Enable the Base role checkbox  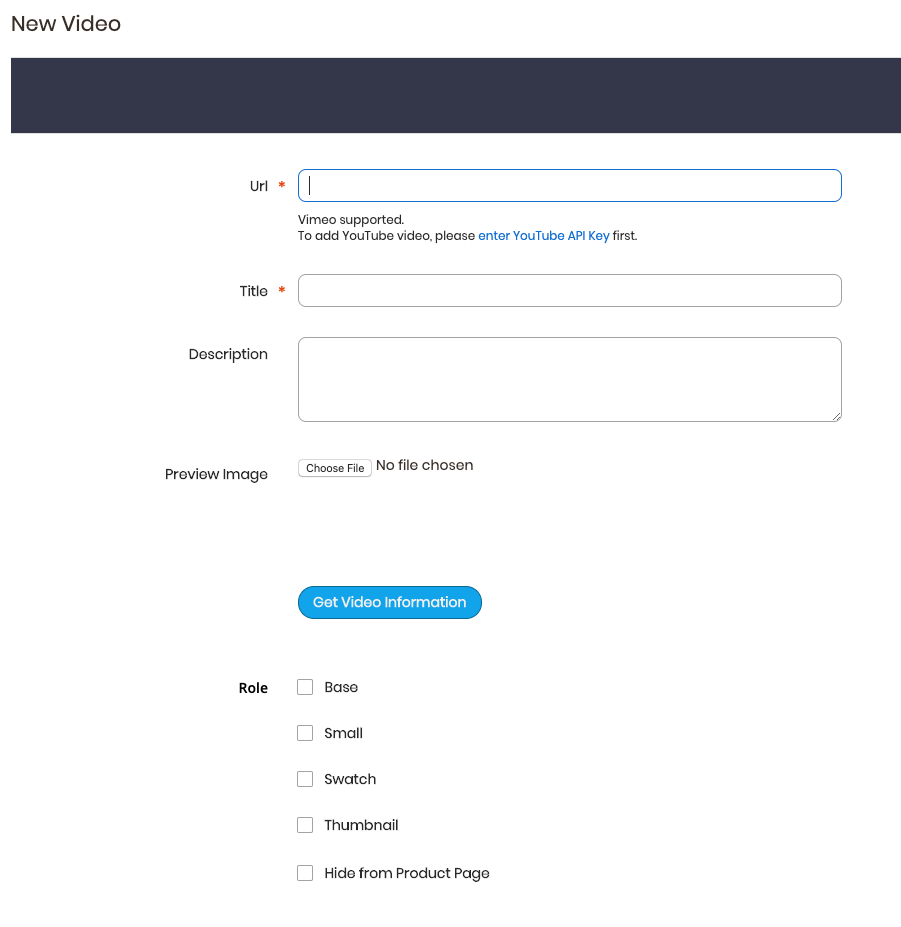coord(305,687)
